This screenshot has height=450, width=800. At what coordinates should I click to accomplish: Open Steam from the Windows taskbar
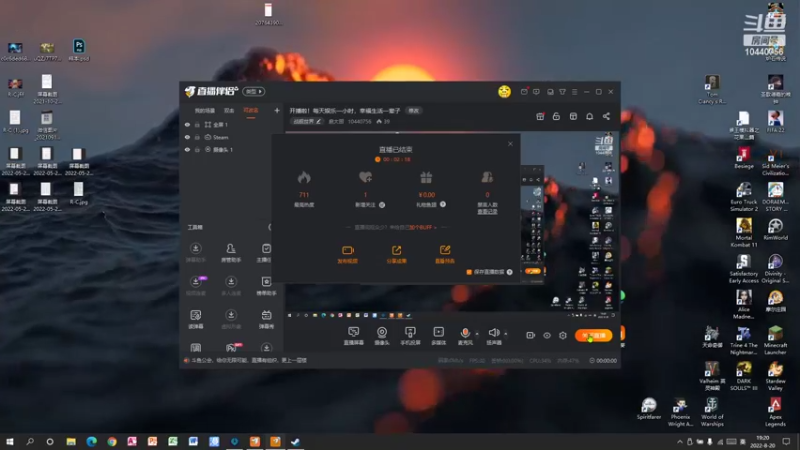pyautogui.click(x=295, y=442)
